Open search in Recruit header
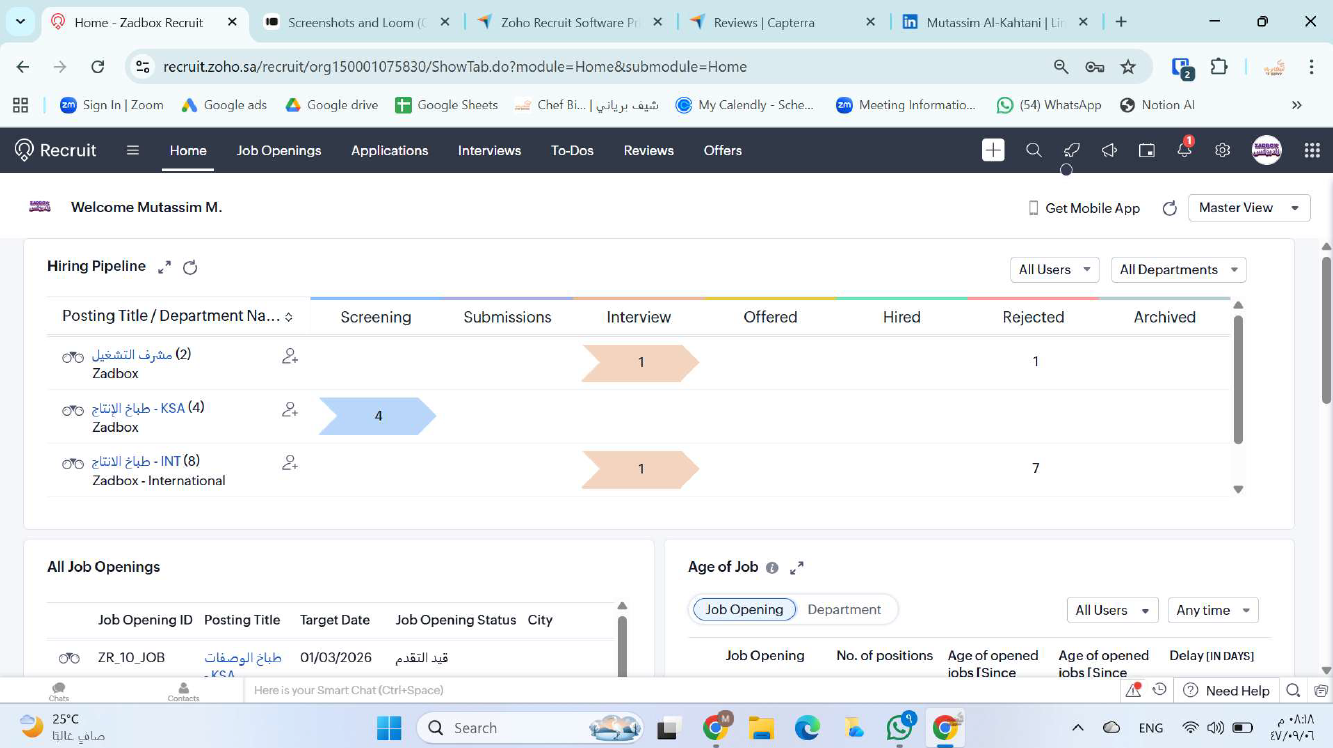Viewport: 1333px width, 748px height. 1034,150
